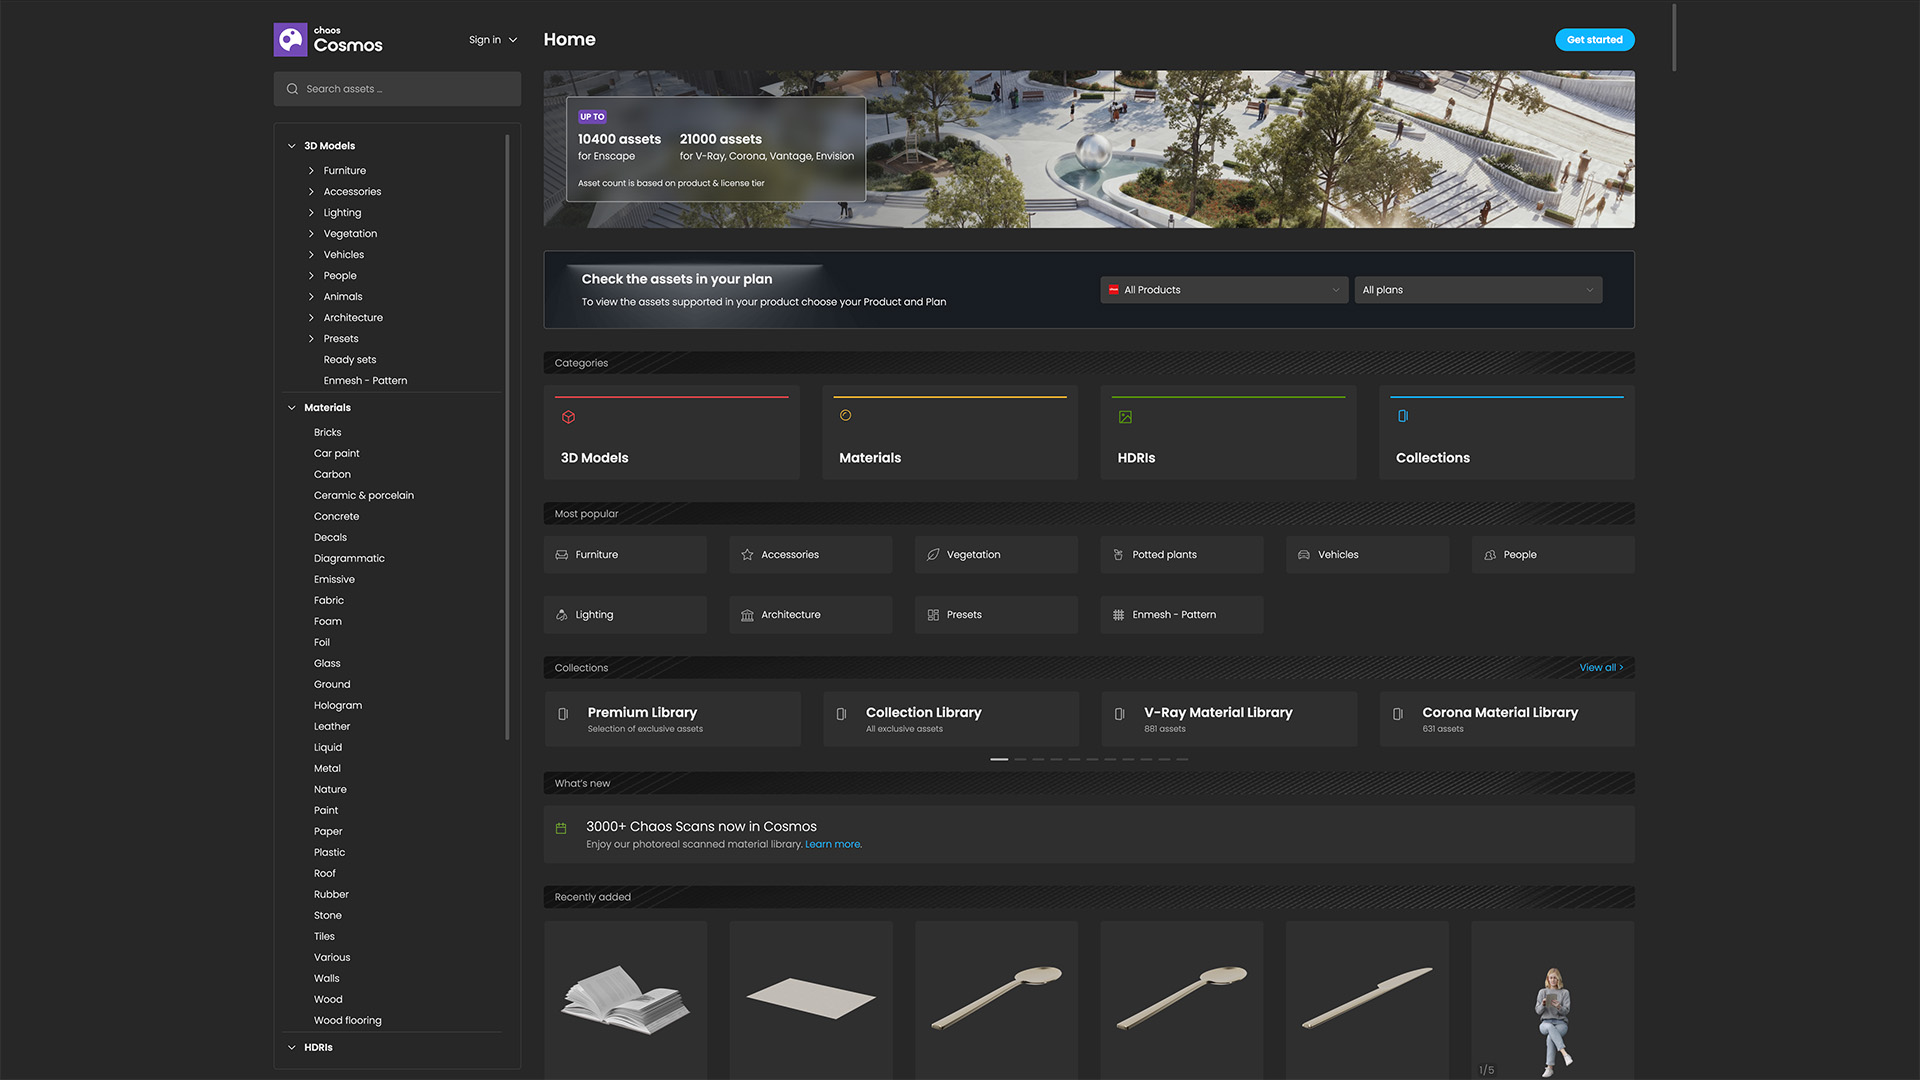Click the Learn more link about Chaos Scans
The image size is (1920, 1080).
[x=832, y=843]
